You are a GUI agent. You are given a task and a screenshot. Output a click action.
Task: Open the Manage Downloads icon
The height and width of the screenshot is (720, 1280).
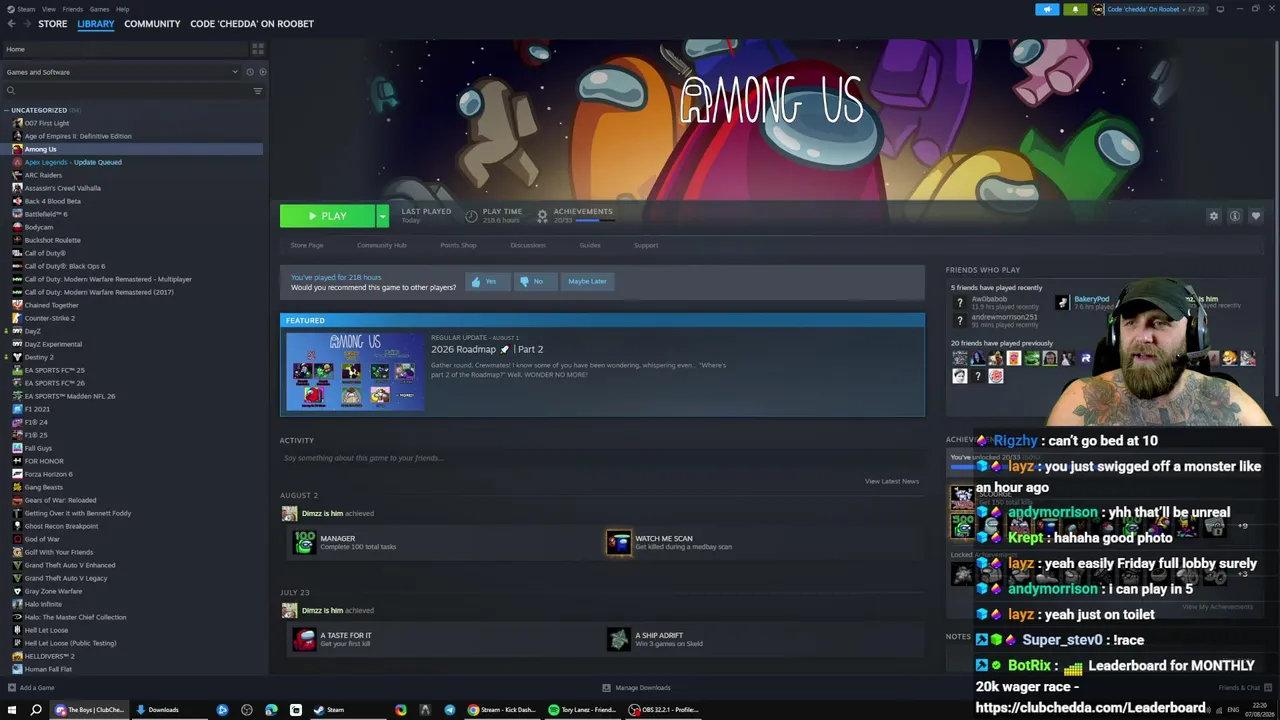click(x=606, y=688)
